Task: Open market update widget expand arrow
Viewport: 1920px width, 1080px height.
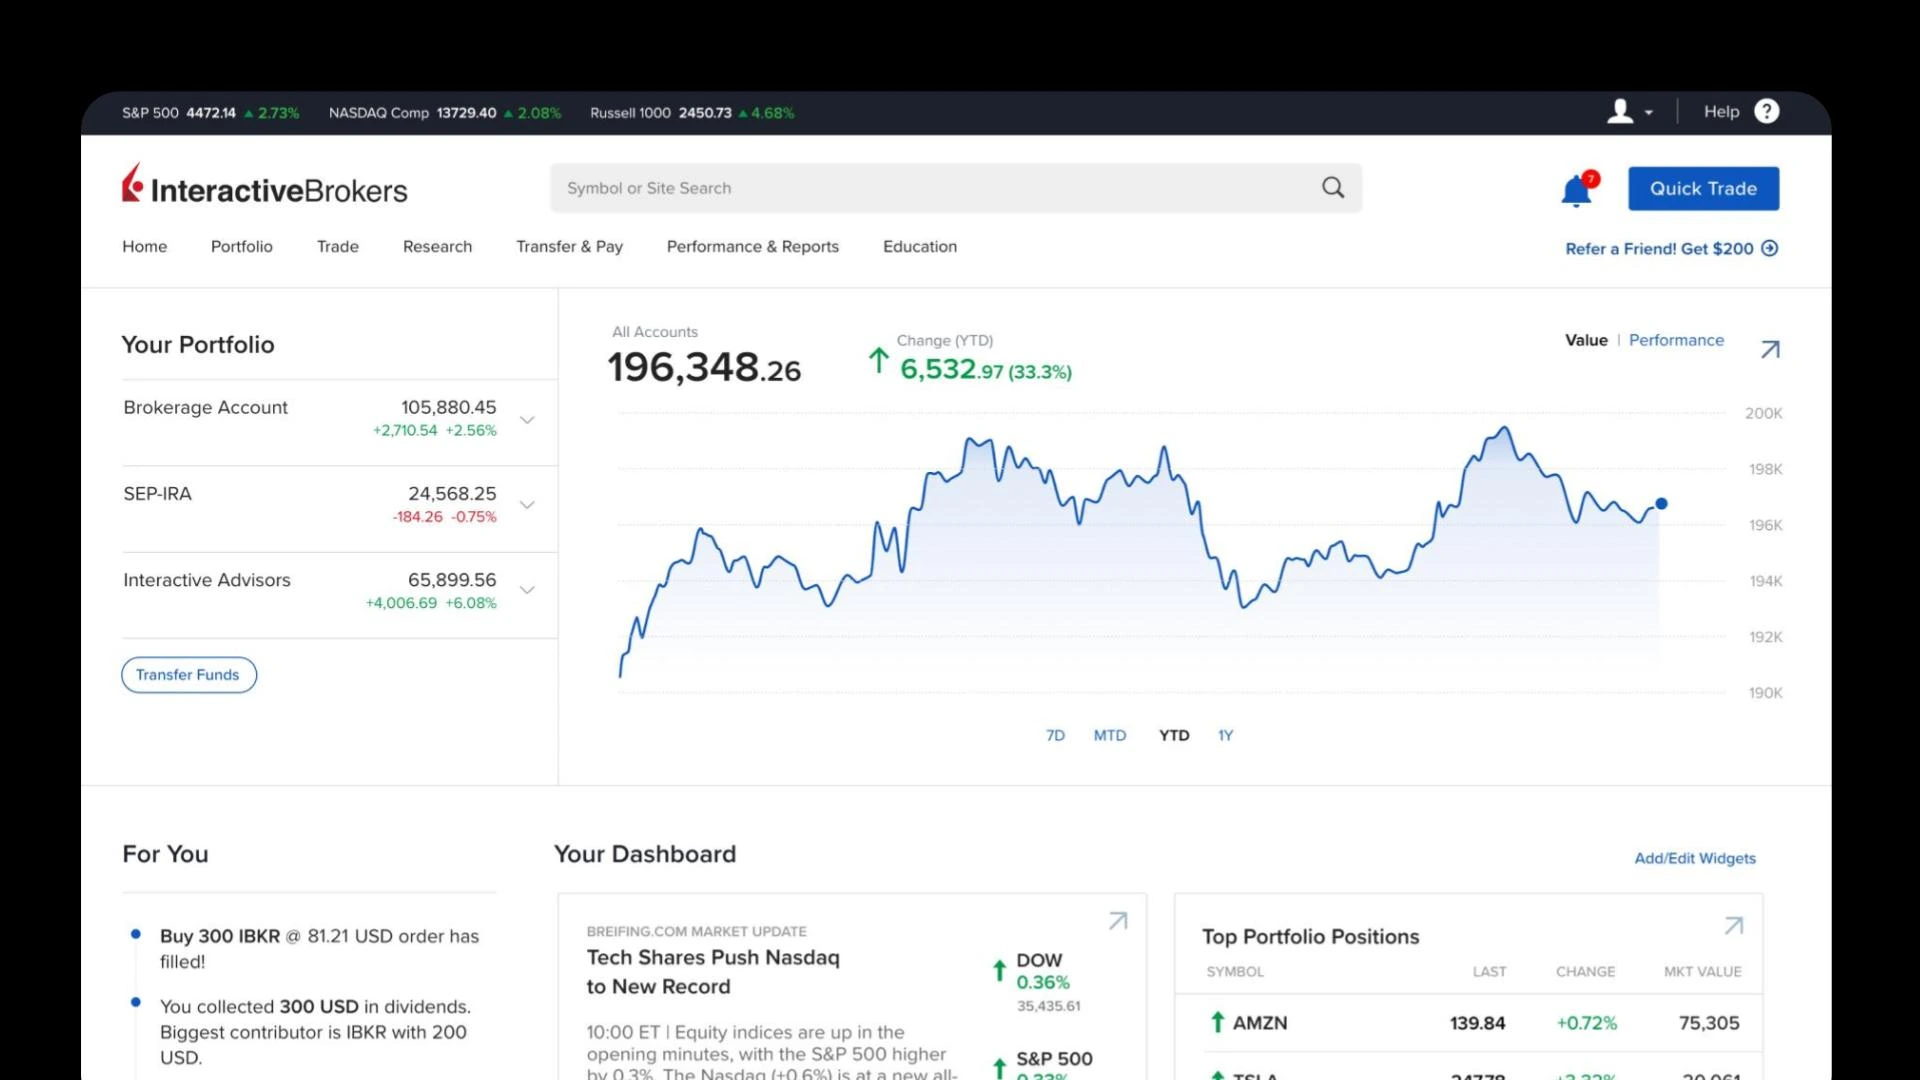Action: point(1118,921)
